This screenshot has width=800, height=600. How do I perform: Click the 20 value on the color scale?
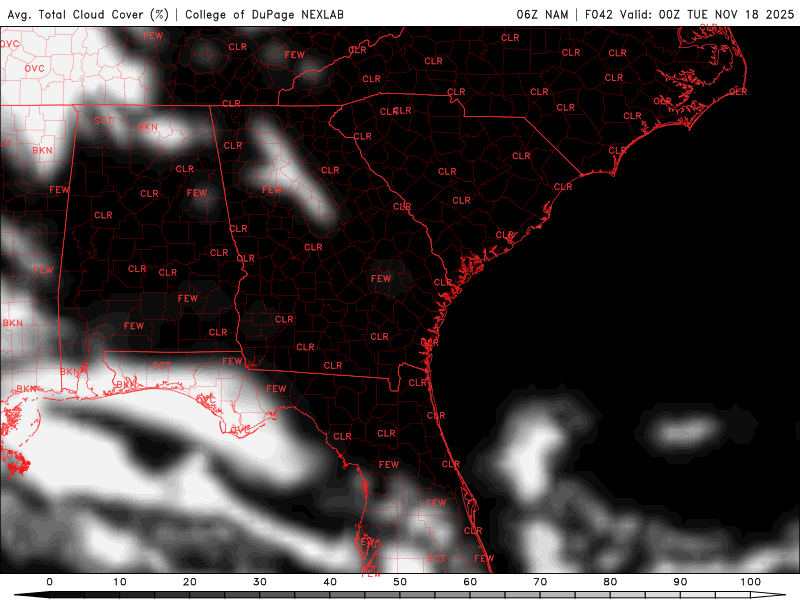coord(190,582)
